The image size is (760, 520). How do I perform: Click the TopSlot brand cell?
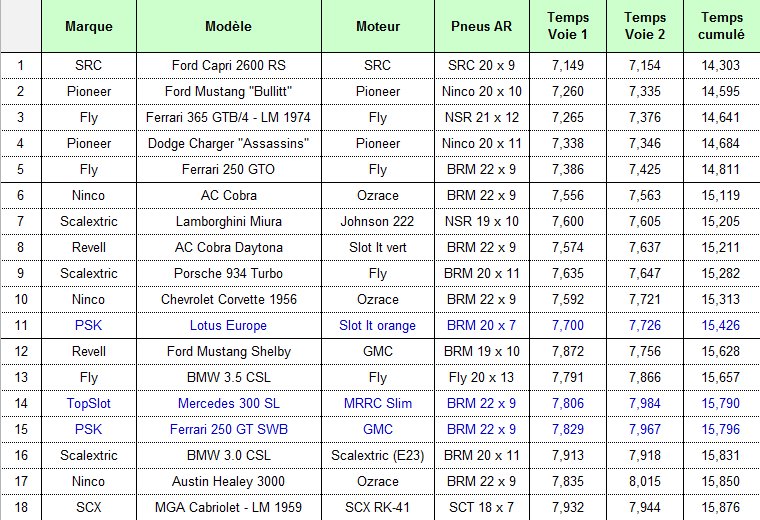tap(88, 403)
